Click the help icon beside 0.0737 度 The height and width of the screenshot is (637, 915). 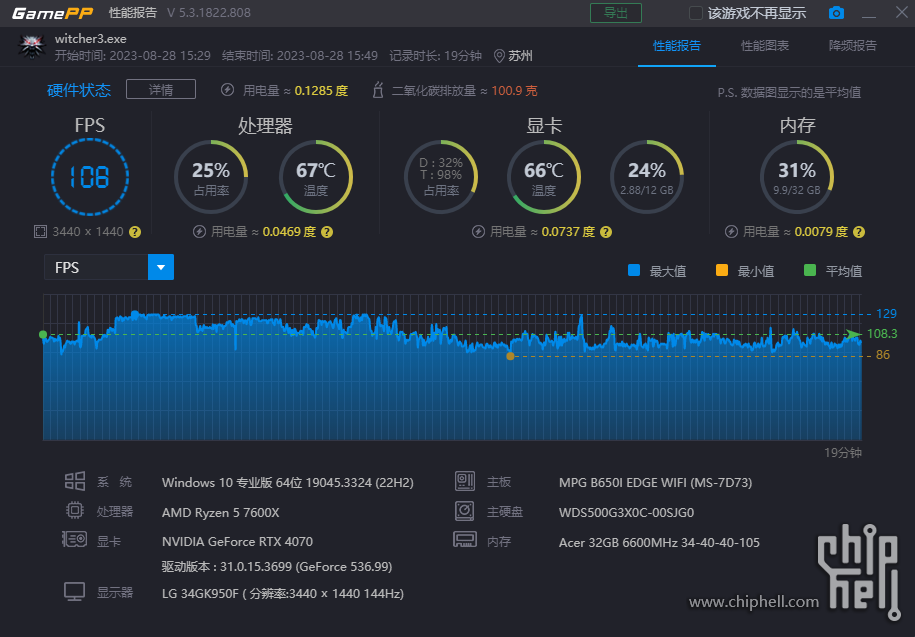[x=606, y=232]
